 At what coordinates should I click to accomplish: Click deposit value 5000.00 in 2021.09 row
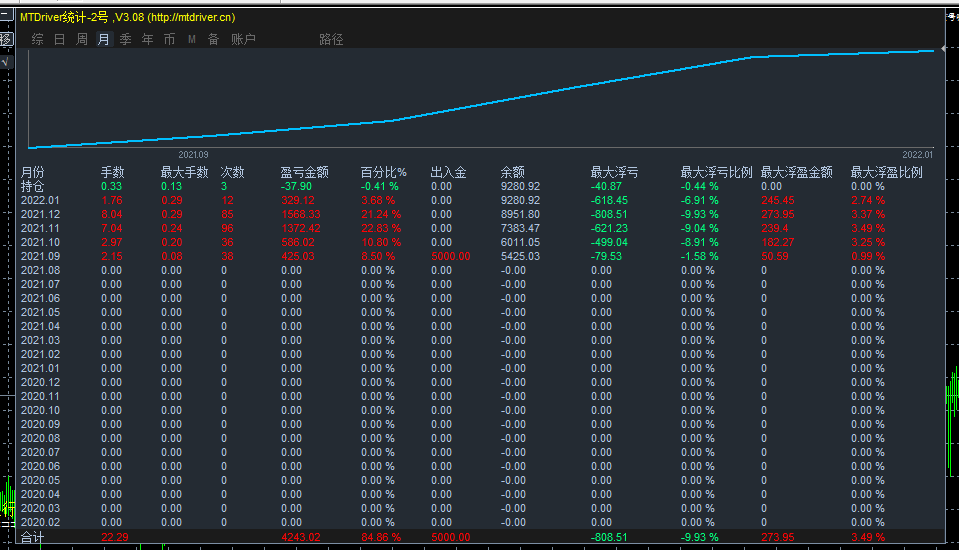tap(451, 256)
